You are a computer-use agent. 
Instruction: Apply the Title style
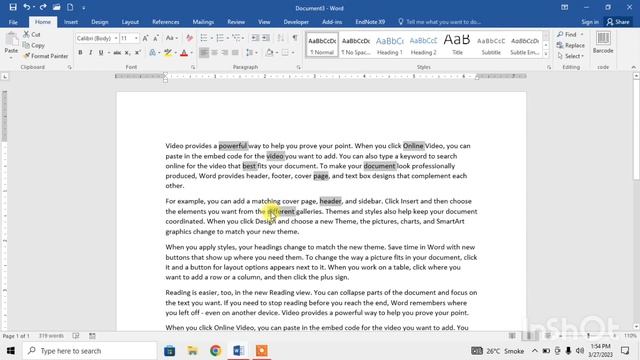[457, 45]
